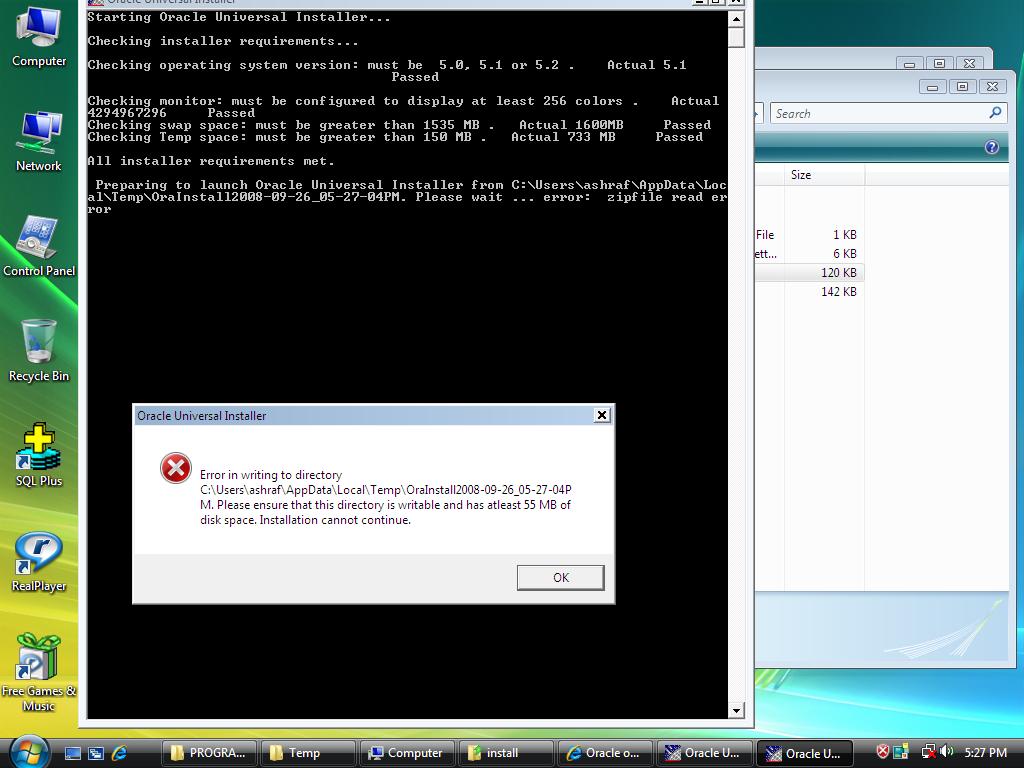Click the console scrollbar up arrow

pyautogui.click(x=736, y=19)
